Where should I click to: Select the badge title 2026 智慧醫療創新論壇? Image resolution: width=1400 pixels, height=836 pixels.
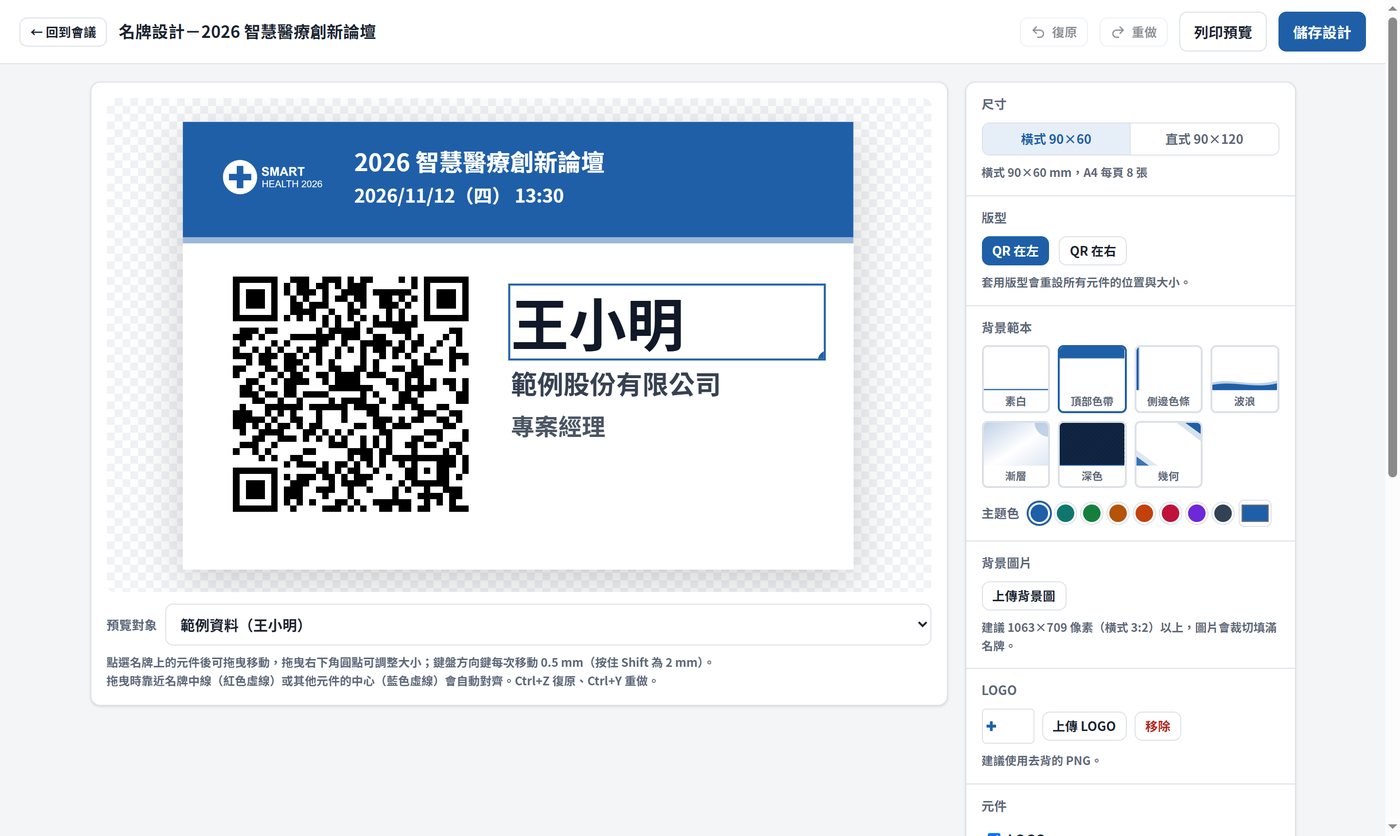click(x=479, y=163)
